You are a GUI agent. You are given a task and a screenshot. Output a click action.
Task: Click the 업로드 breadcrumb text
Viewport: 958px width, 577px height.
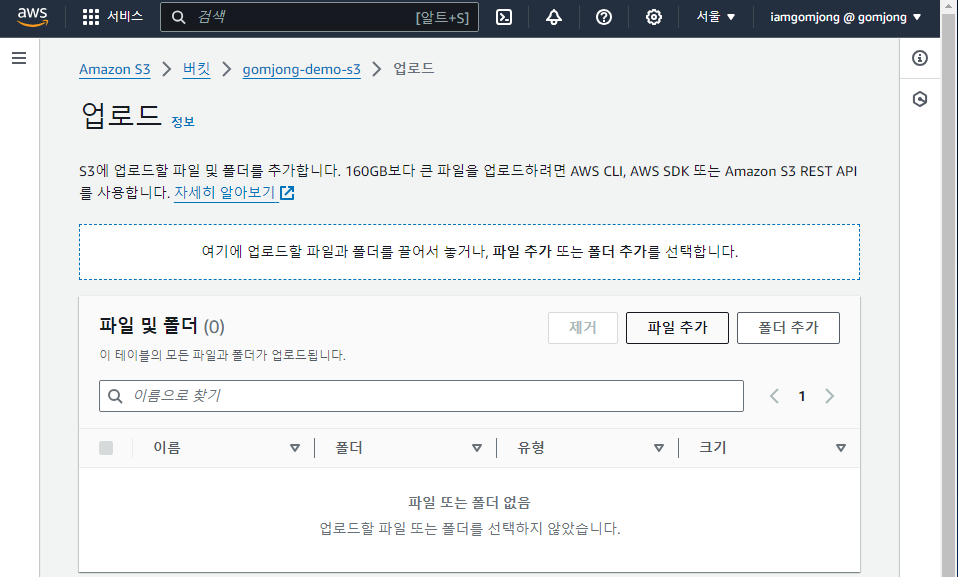[x=414, y=68]
